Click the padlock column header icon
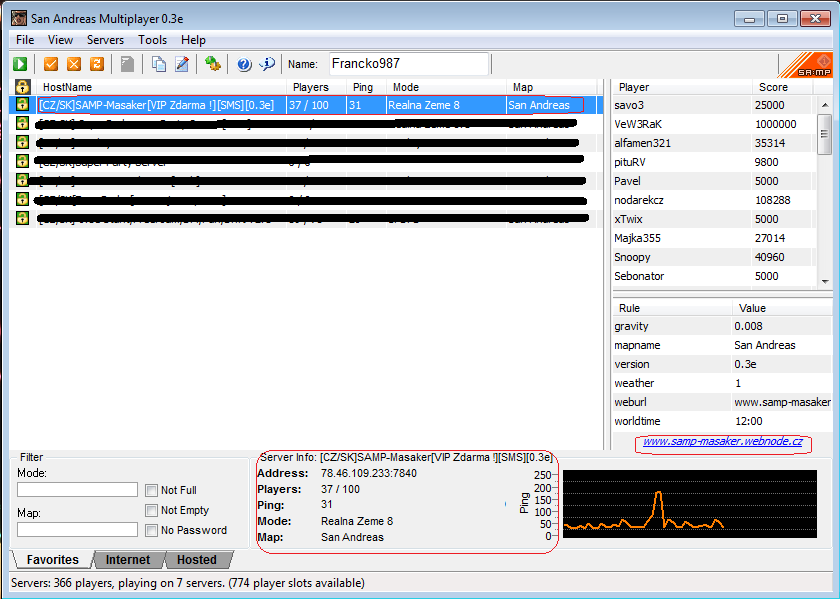This screenshot has height=600, width=840. click(x=22, y=87)
